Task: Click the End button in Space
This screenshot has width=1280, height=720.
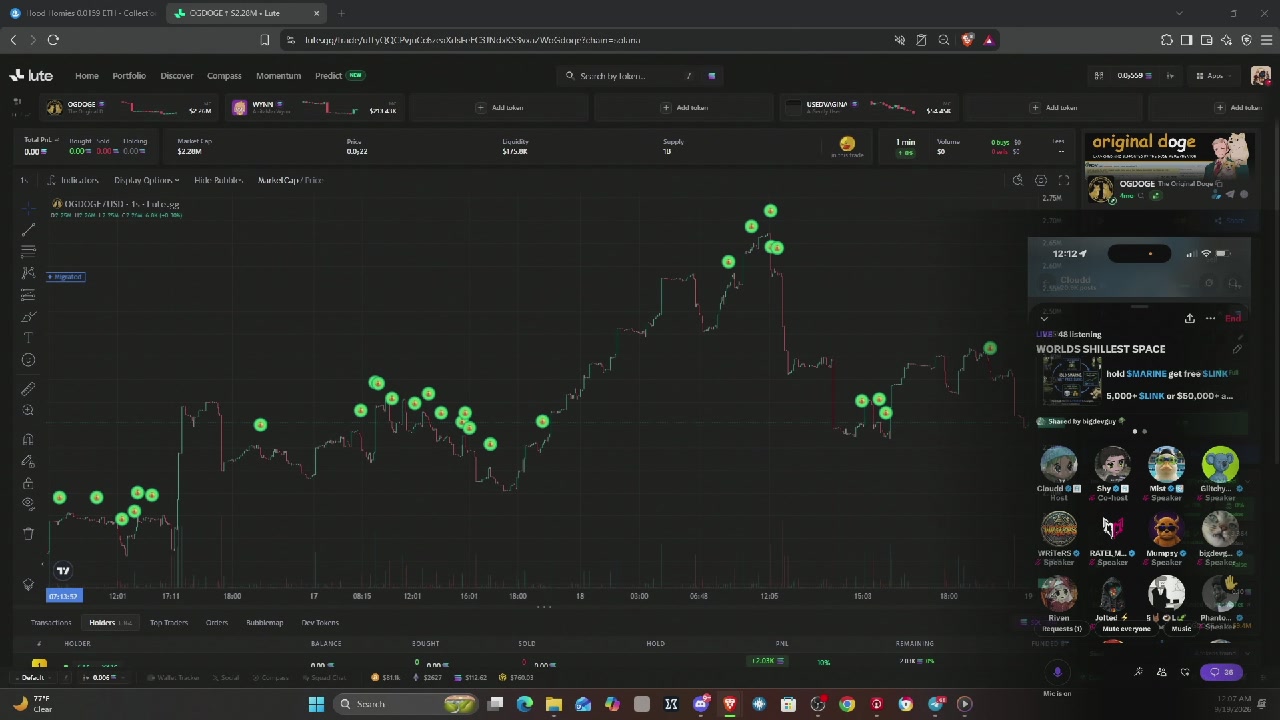Action: pos(1233,319)
